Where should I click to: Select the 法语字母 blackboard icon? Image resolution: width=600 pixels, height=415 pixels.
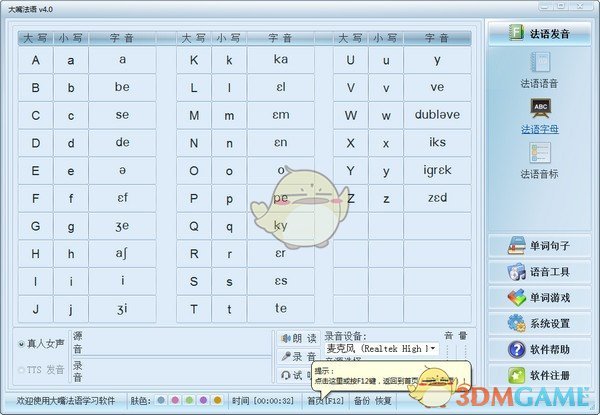[540, 108]
